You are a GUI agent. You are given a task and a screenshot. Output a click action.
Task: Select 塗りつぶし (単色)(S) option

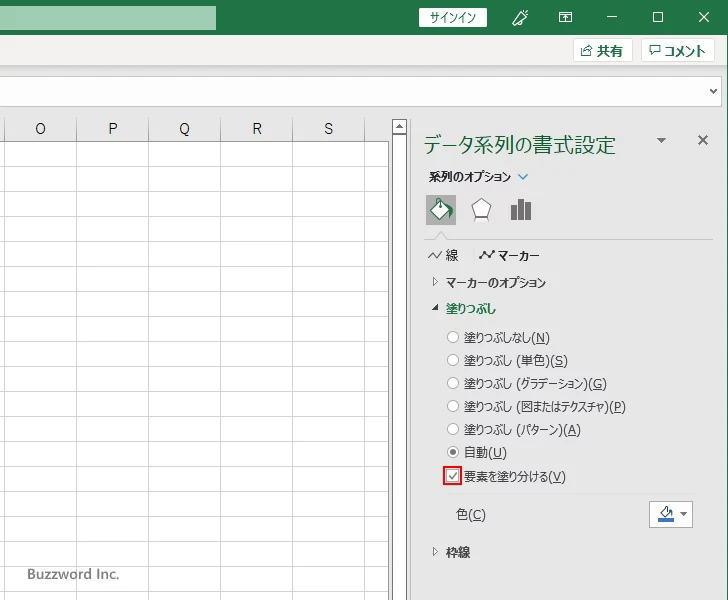click(453, 360)
